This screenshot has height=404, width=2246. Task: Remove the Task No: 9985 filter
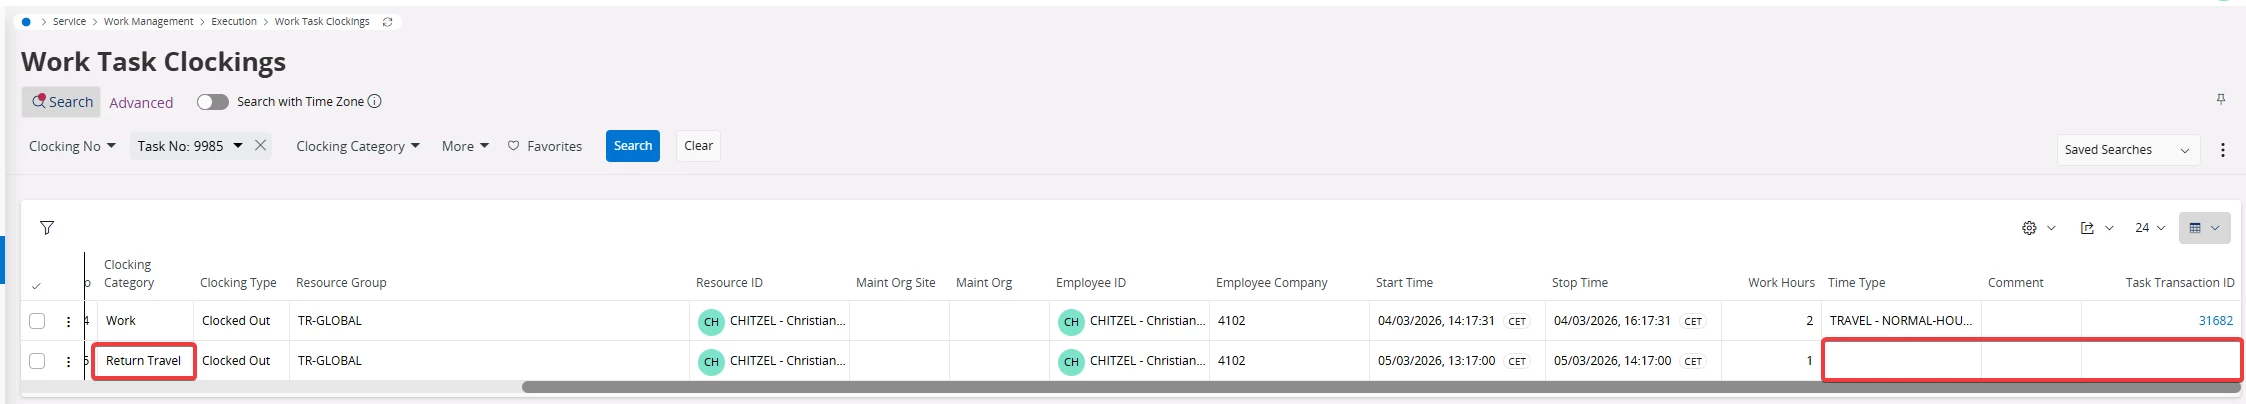[260, 145]
